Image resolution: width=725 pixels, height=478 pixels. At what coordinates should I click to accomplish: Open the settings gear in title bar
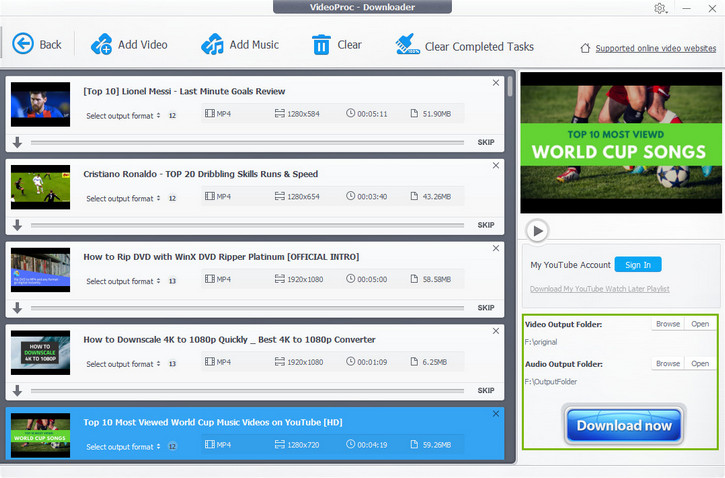[x=660, y=8]
